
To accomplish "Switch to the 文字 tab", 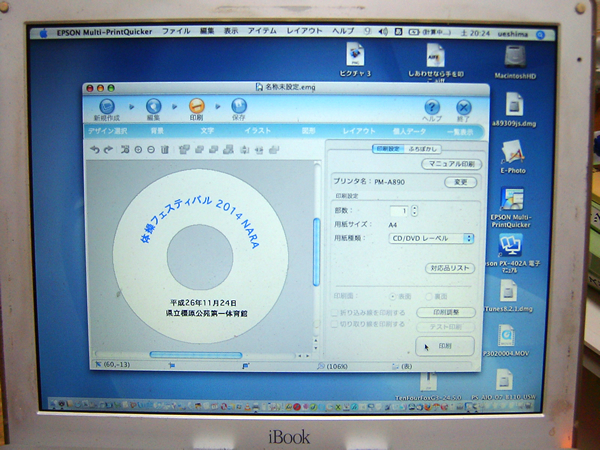I will coord(207,131).
